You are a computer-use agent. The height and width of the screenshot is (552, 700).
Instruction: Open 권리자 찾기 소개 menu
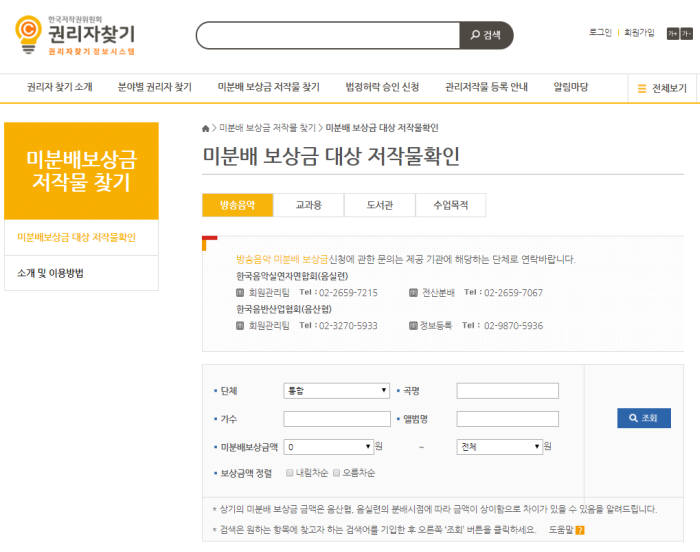tap(60, 87)
